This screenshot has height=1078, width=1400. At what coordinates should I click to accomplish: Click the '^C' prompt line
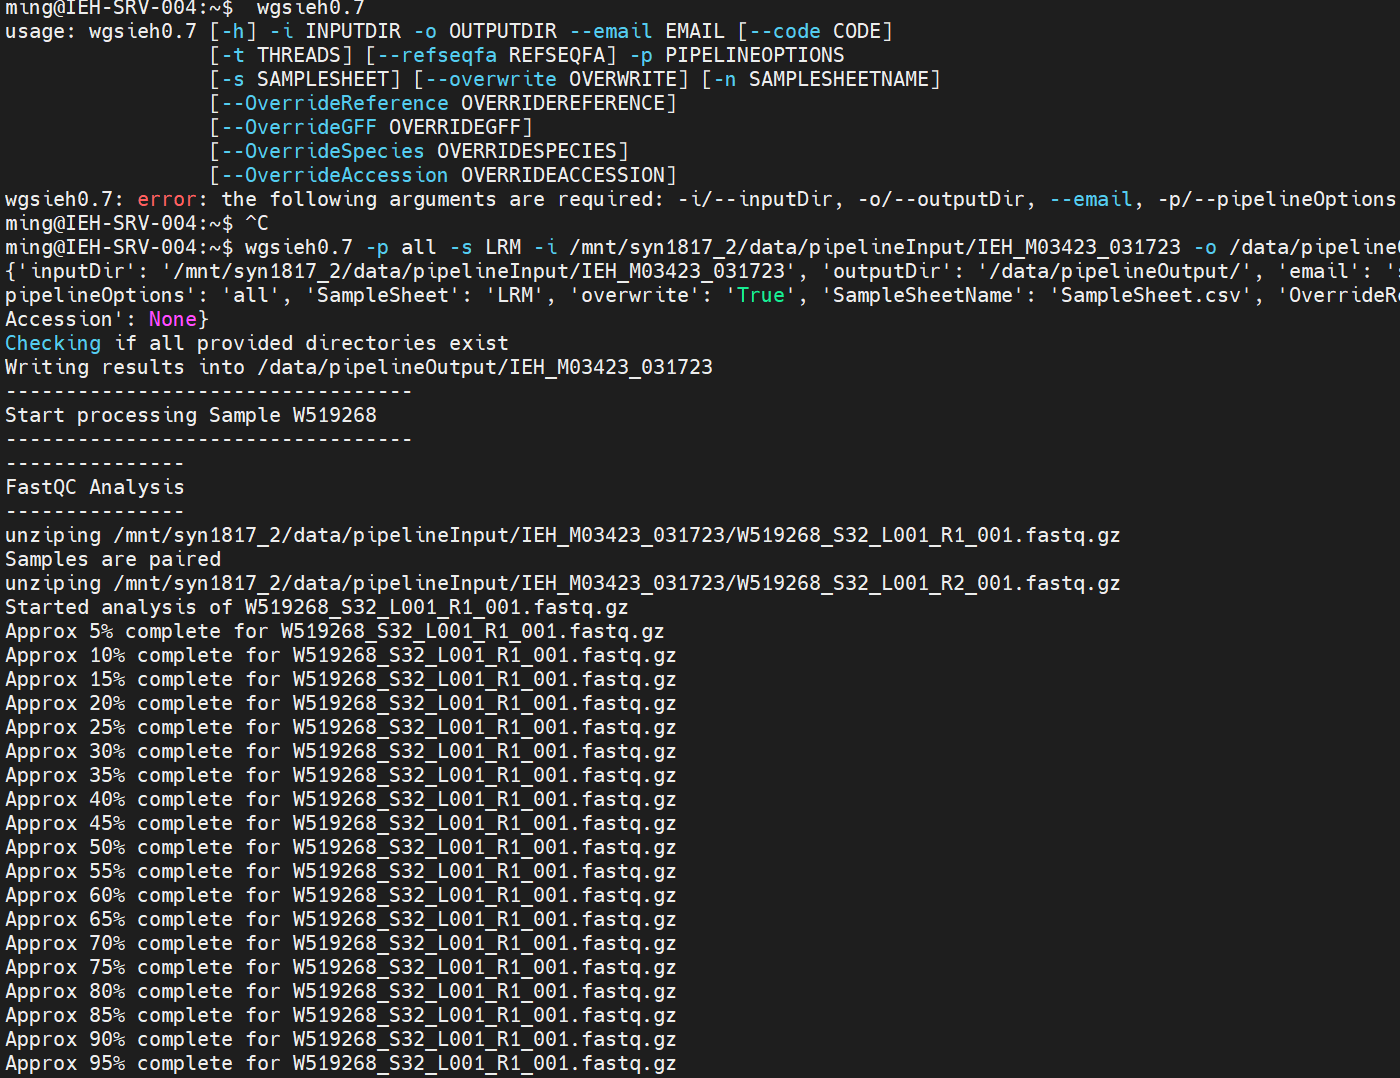137,223
